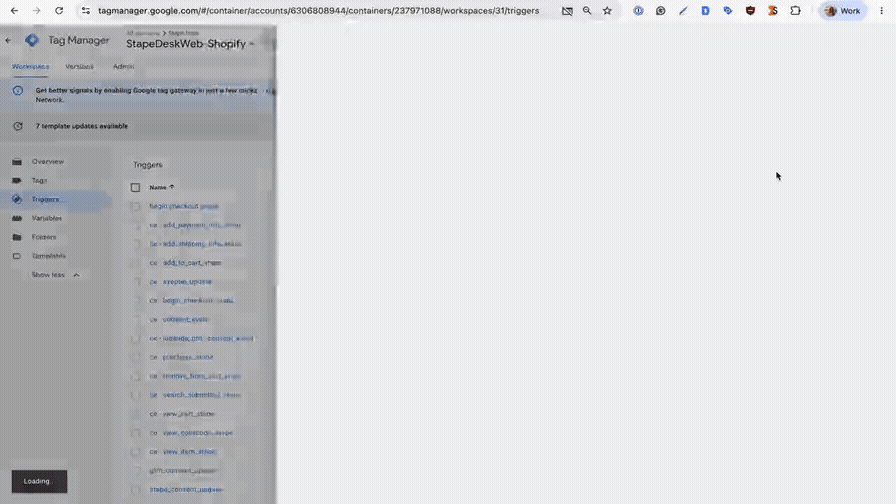Tick the checkbox for begin checkout trigger
Image resolution: width=896 pixels, height=504 pixels.
135,206
